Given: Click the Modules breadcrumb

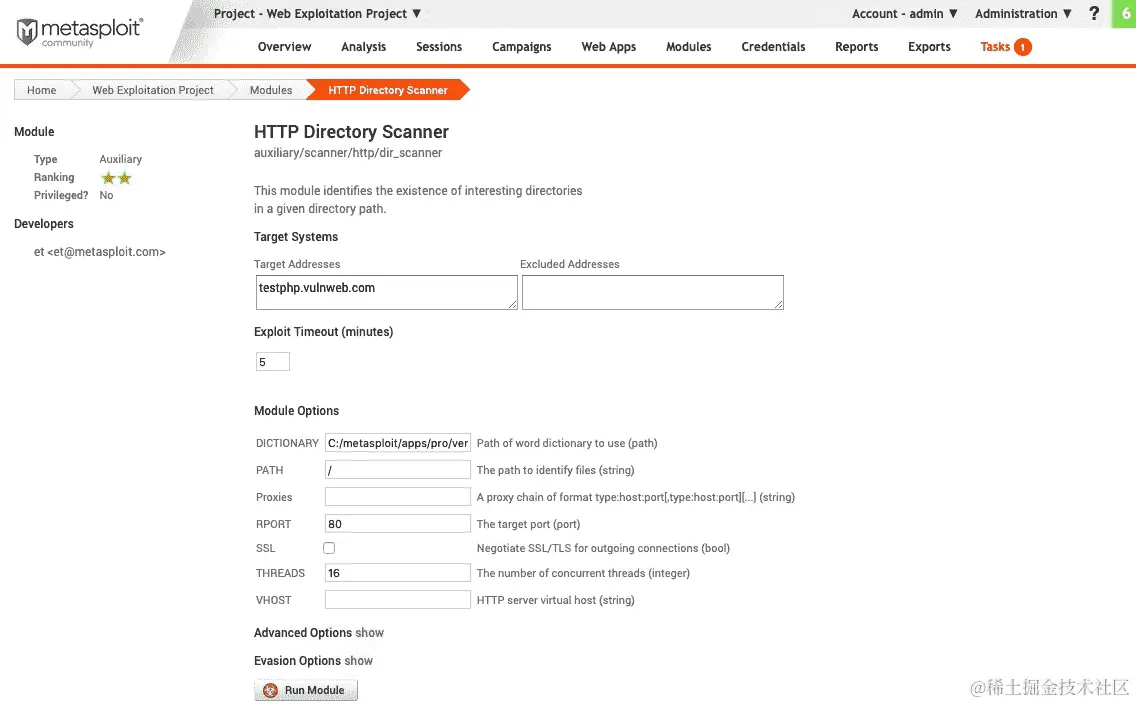Looking at the screenshot, I should click(271, 90).
